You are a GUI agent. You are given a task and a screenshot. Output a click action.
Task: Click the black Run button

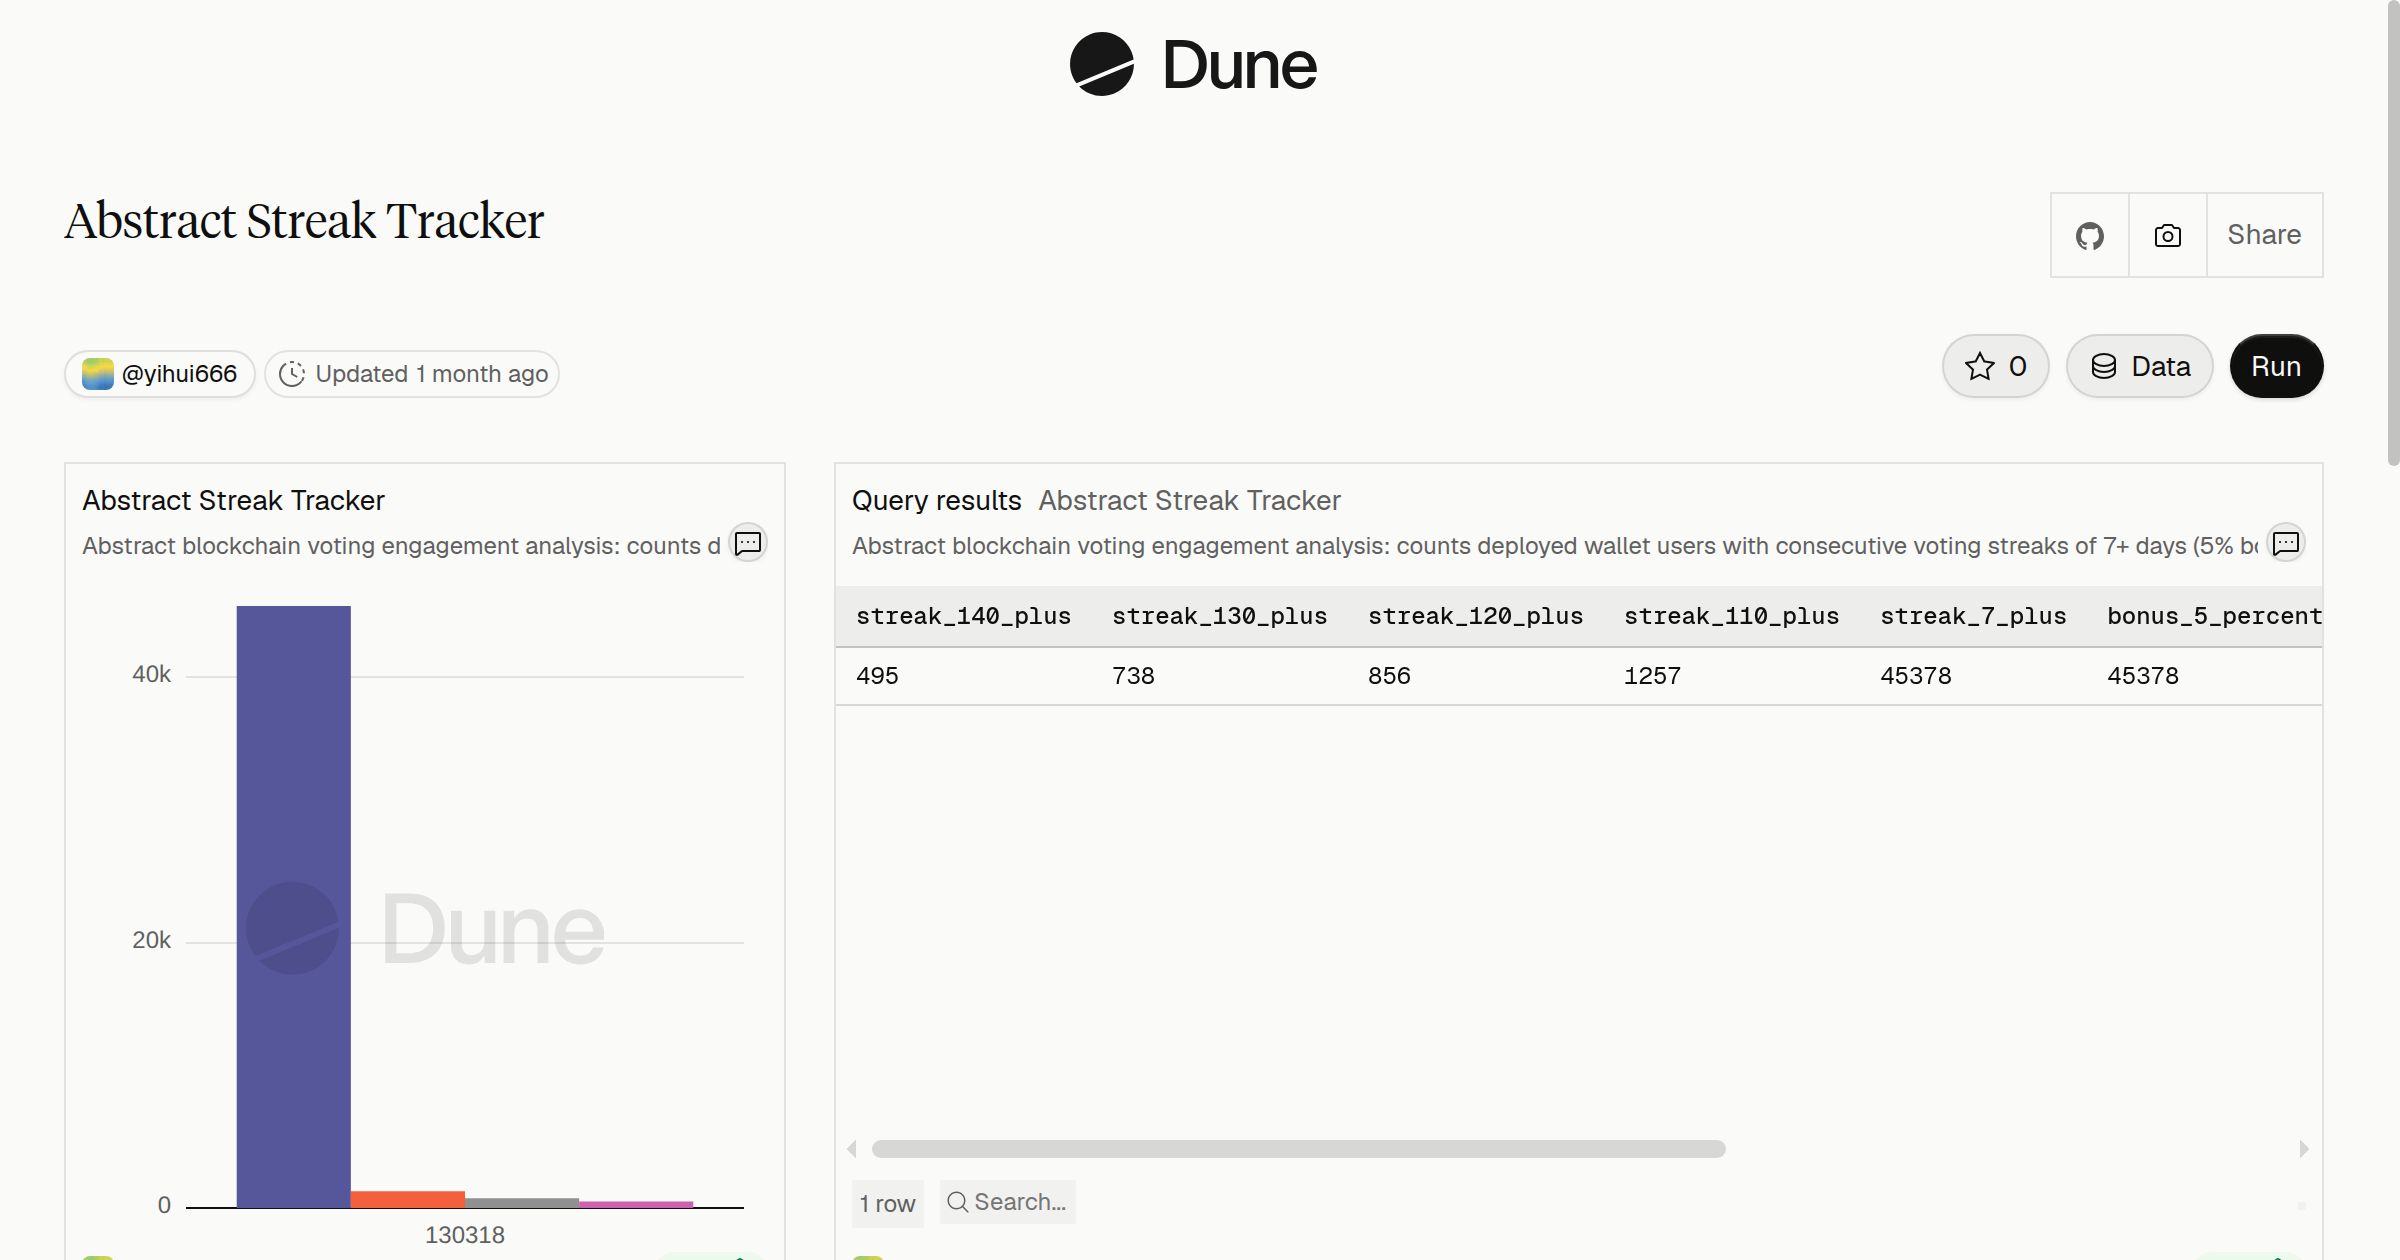[2276, 366]
